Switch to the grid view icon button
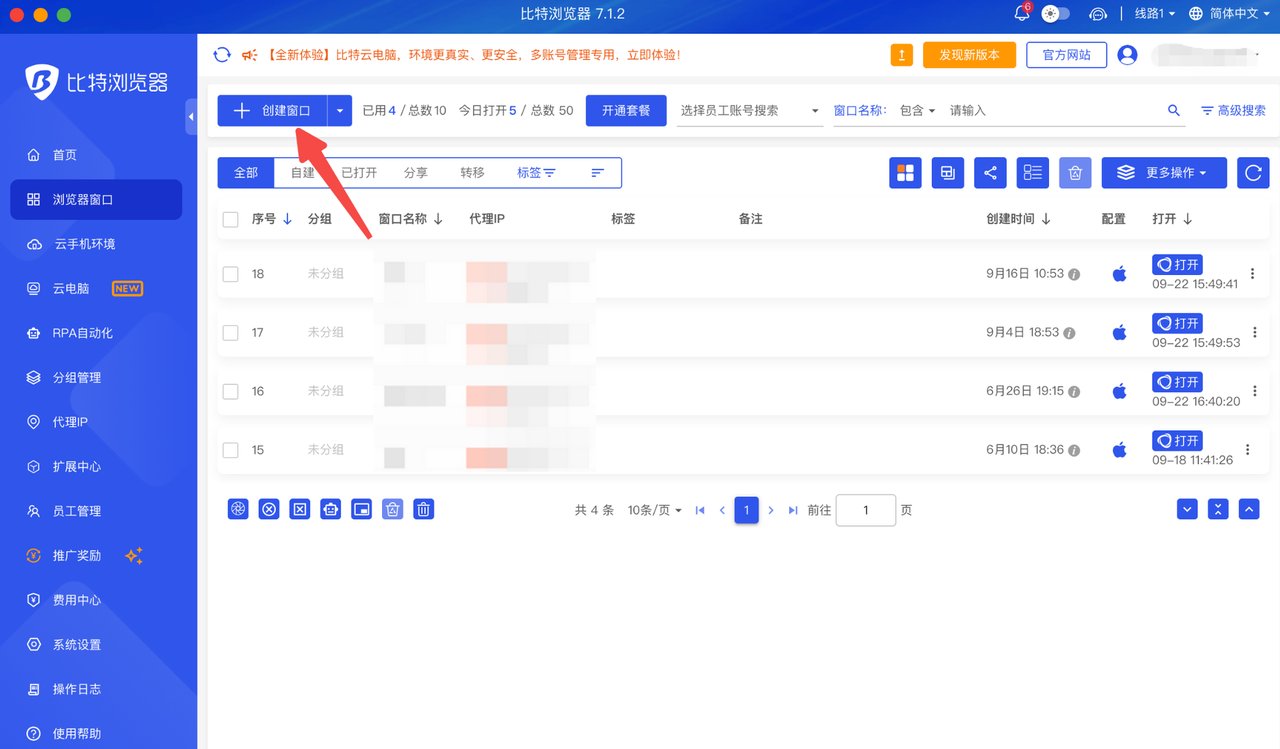Viewport: 1280px width, 749px height. point(905,173)
